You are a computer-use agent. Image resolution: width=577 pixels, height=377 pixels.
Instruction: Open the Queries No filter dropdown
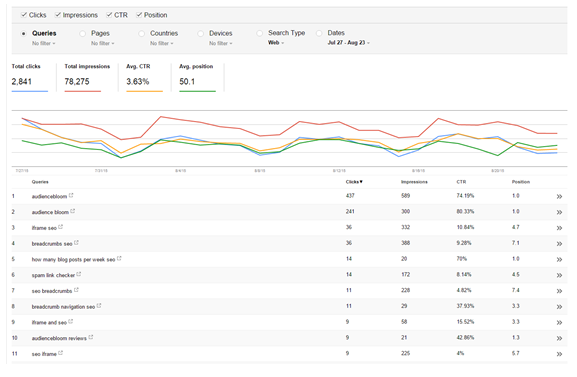coord(43,43)
